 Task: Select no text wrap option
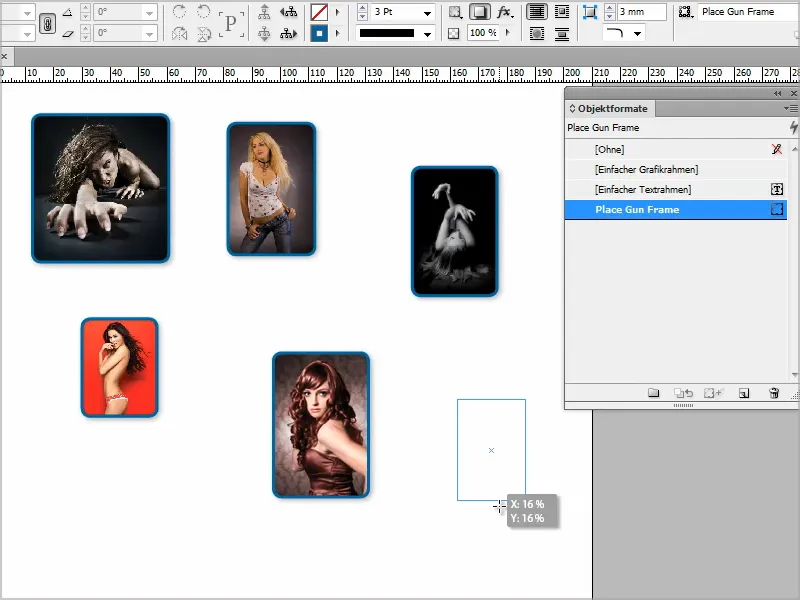tap(537, 12)
